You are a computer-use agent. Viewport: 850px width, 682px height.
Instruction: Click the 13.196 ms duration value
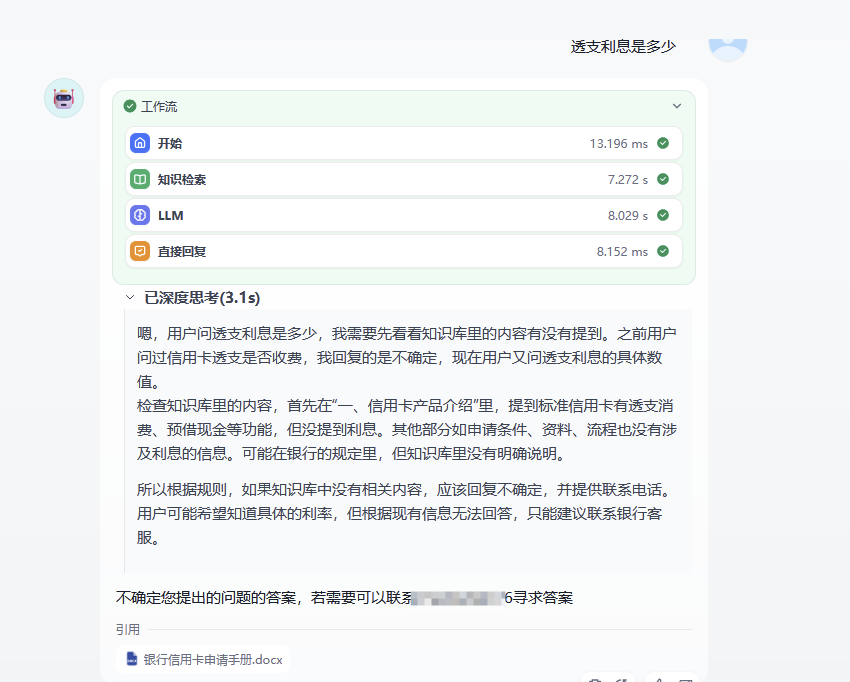click(x=619, y=144)
